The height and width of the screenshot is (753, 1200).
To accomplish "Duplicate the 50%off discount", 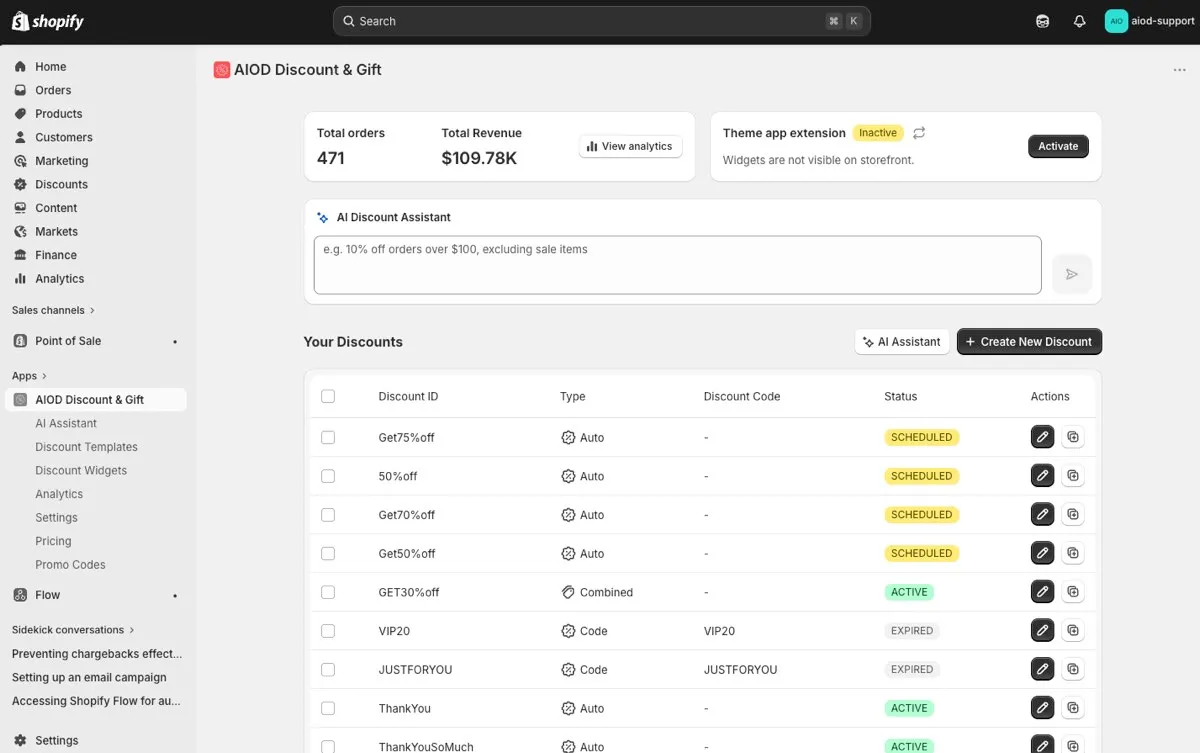I will click(x=1073, y=476).
